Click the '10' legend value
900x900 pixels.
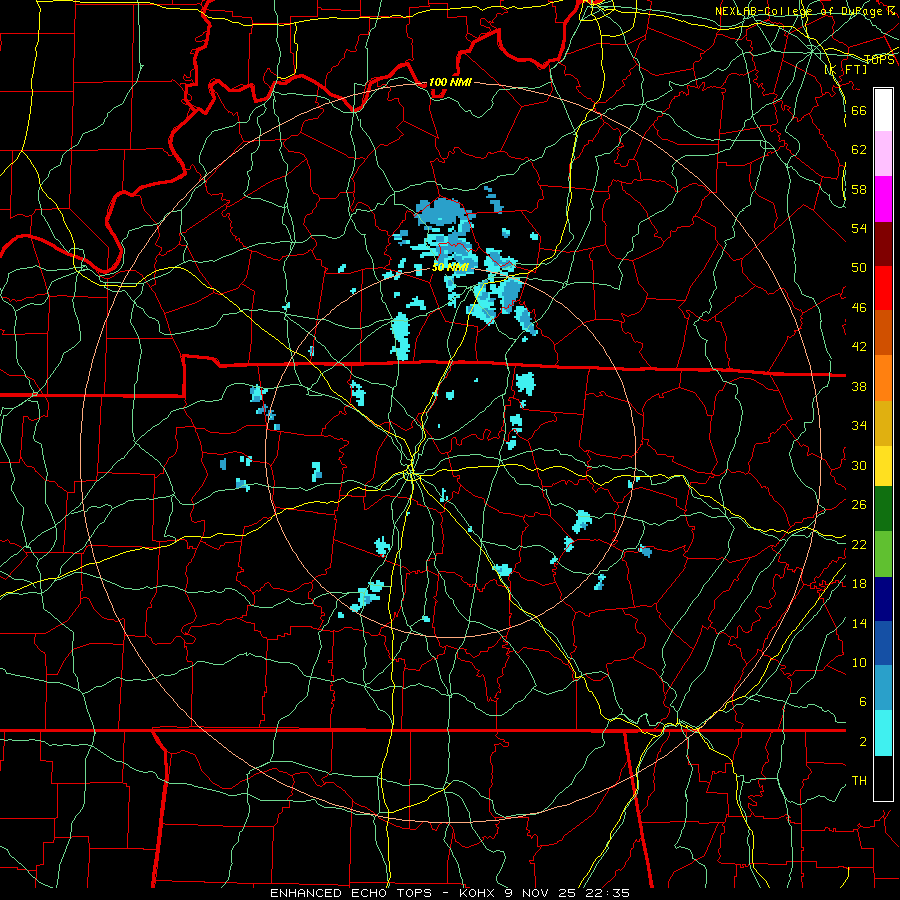coord(859,662)
